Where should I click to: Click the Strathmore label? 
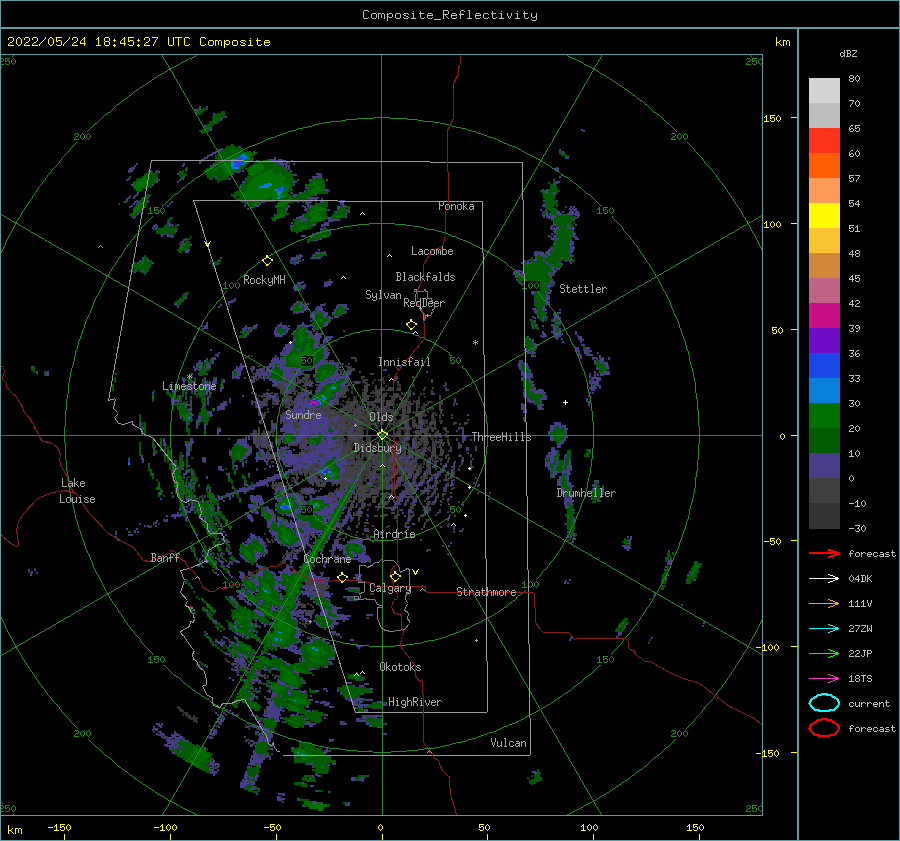[x=486, y=592]
